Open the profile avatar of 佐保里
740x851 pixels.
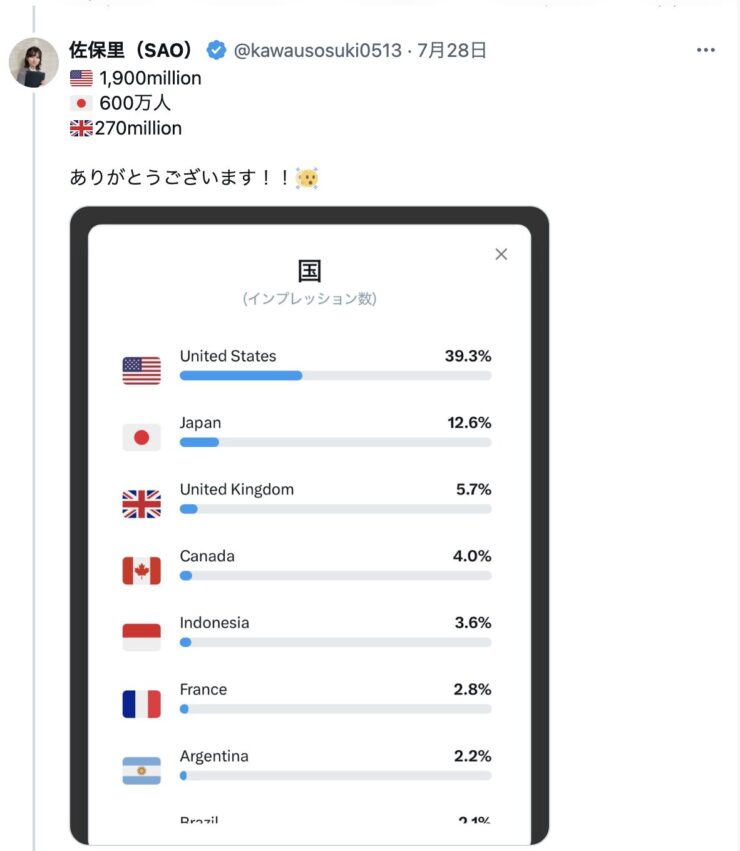pos(34,63)
